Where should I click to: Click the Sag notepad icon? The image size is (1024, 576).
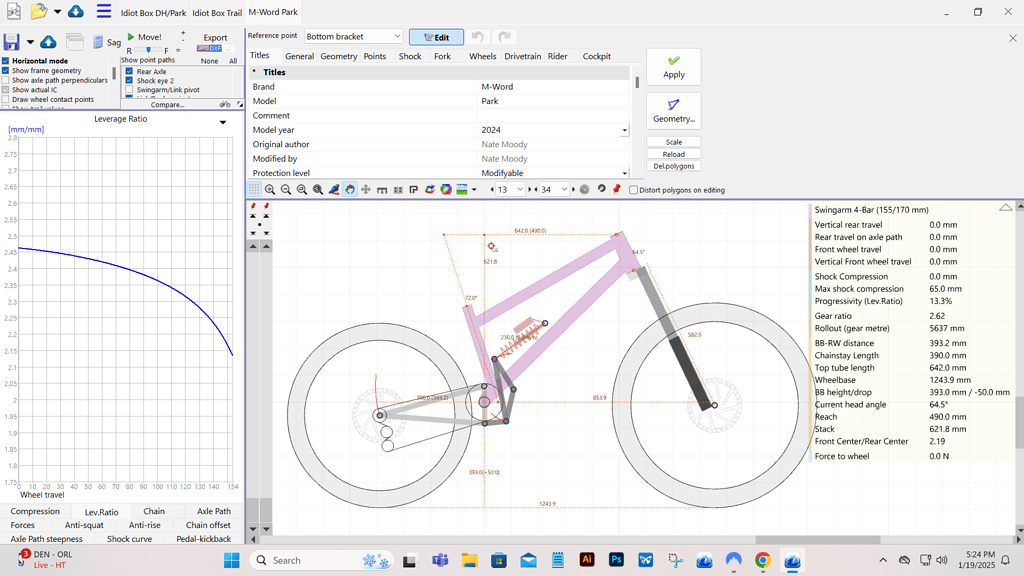pyautogui.click(x=97, y=41)
